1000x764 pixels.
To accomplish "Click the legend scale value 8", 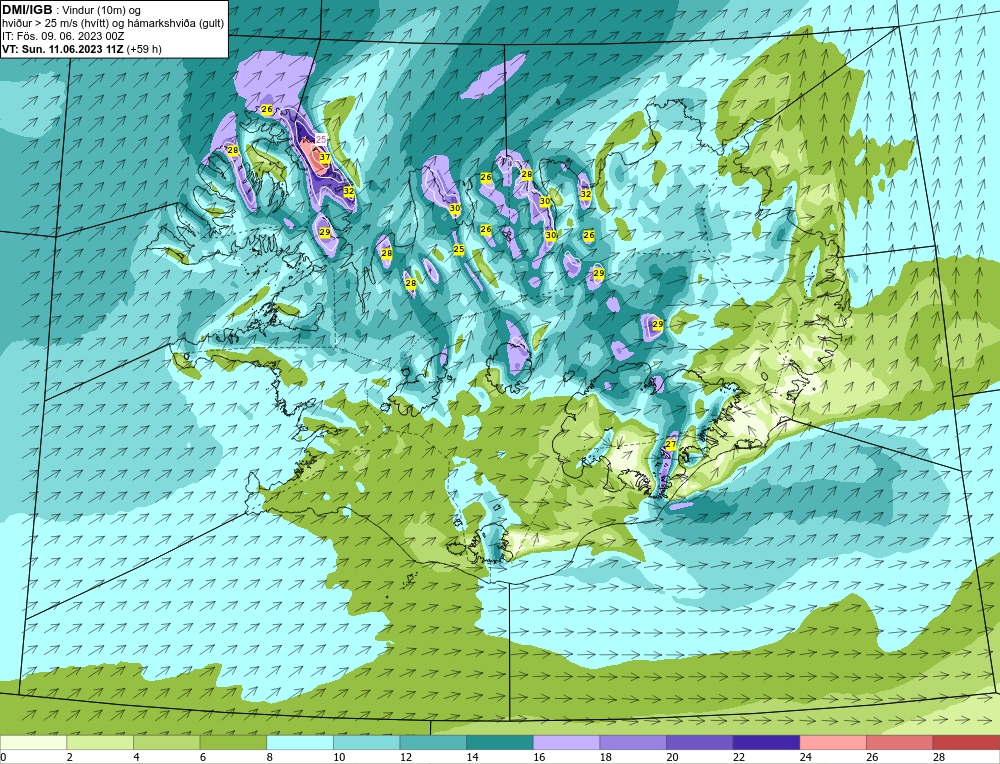I will click(x=269, y=757).
